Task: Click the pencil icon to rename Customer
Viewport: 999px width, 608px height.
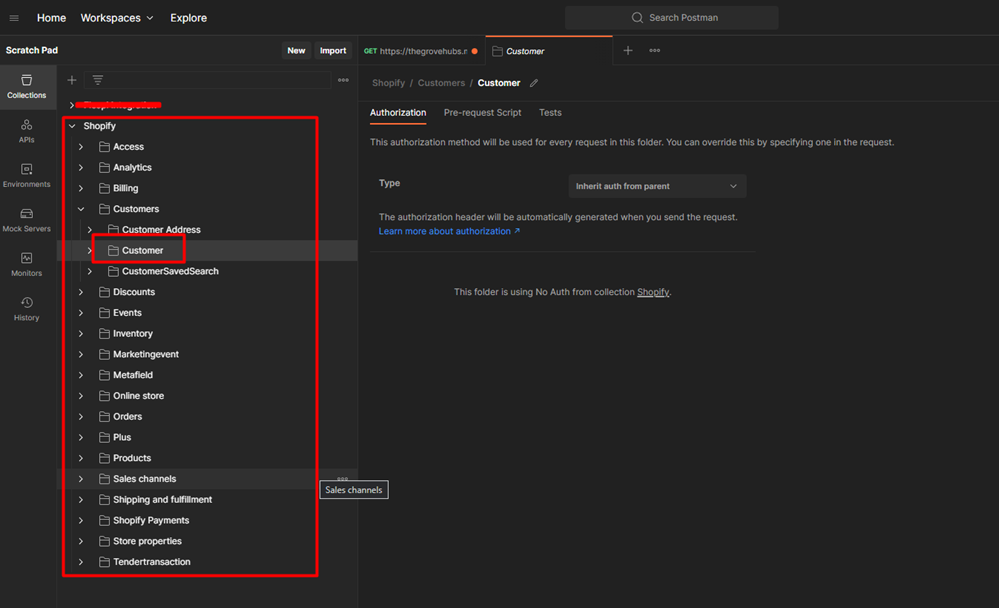Action: [x=534, y=83]
